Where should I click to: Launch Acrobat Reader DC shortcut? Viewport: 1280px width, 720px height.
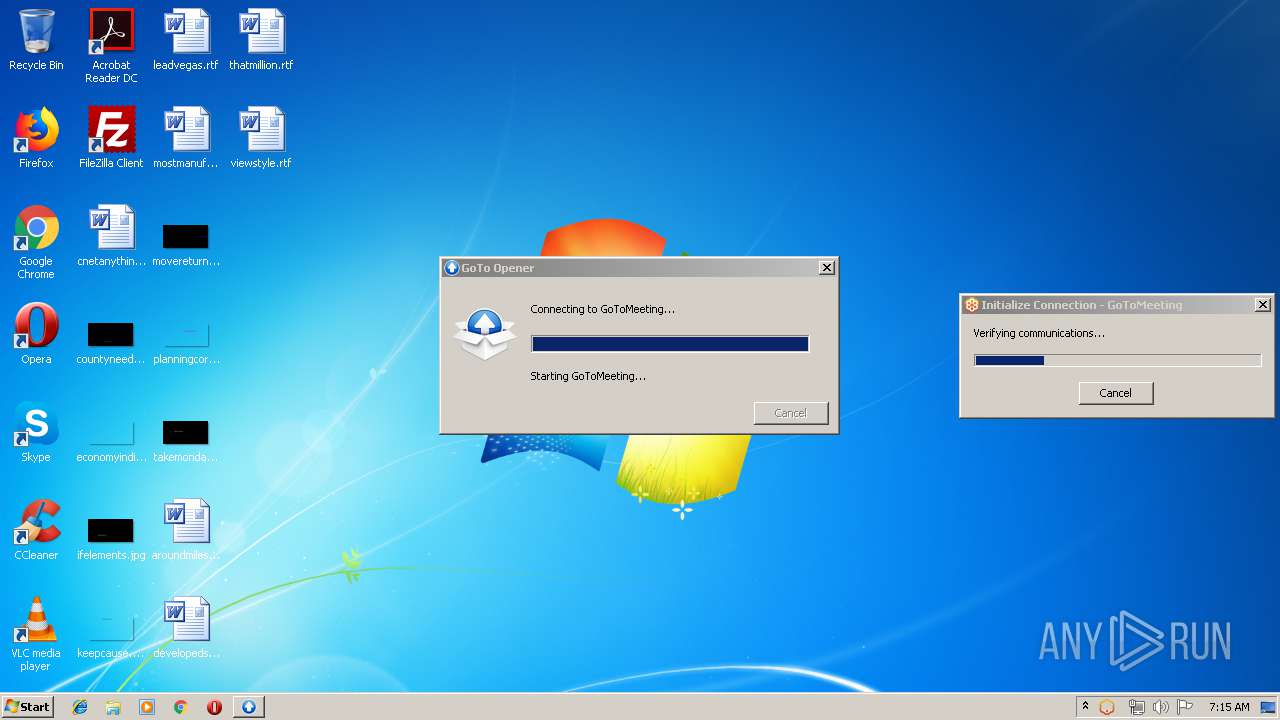[111, 46]
